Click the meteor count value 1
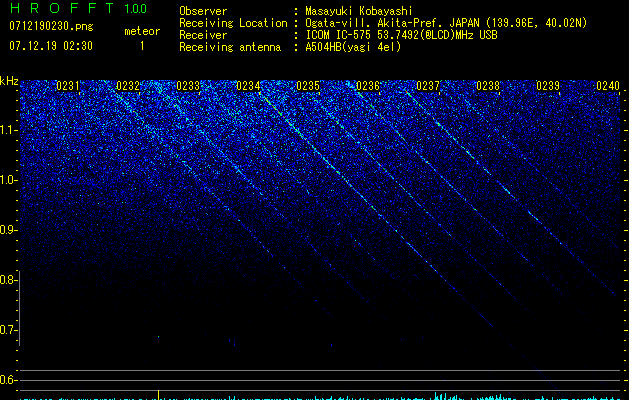Viewport: 629px width, 400px height. point(142,46)
